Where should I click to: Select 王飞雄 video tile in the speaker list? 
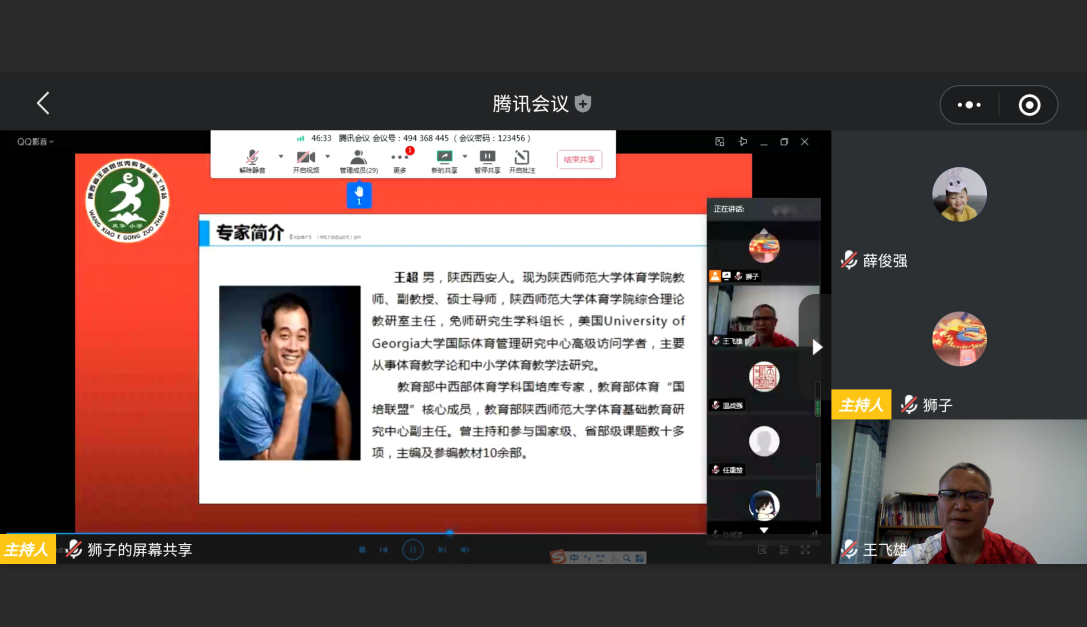click(x=763, y=316)
